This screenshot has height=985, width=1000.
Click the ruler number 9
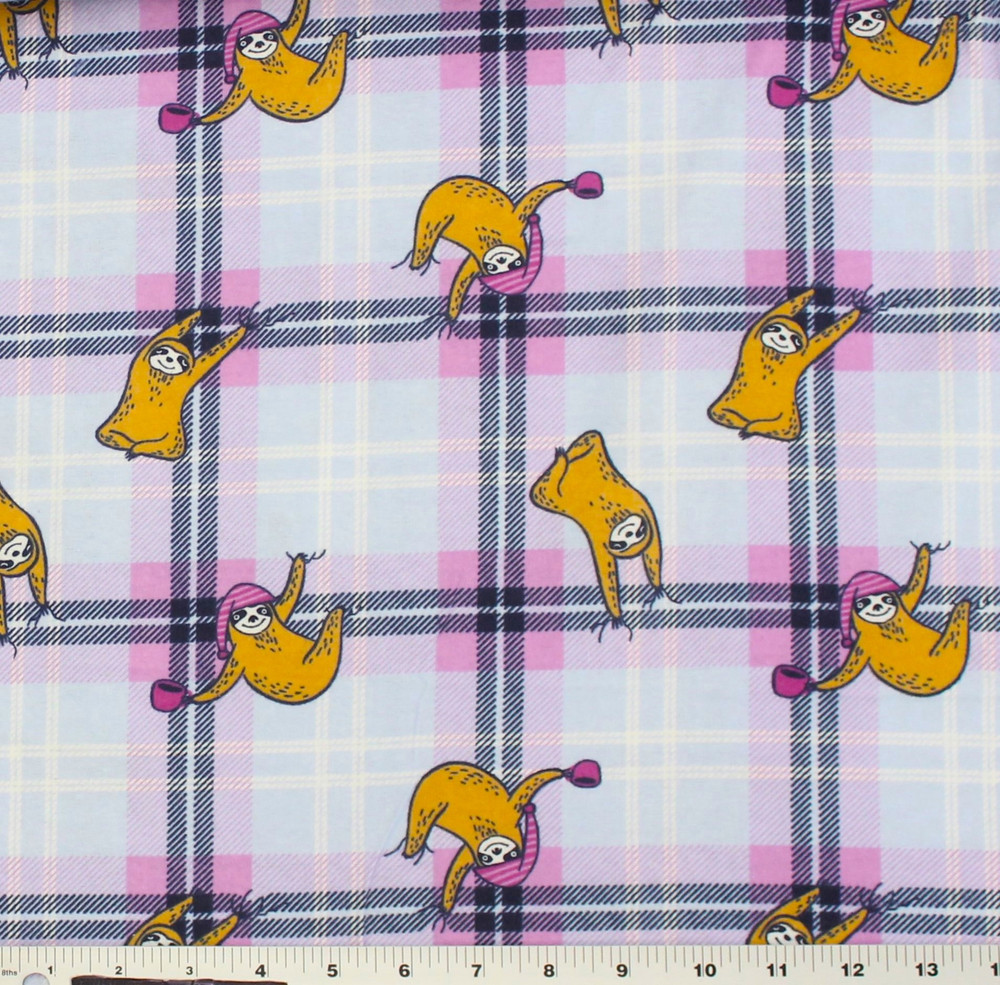pyautogui.click(x=622, y=971)
